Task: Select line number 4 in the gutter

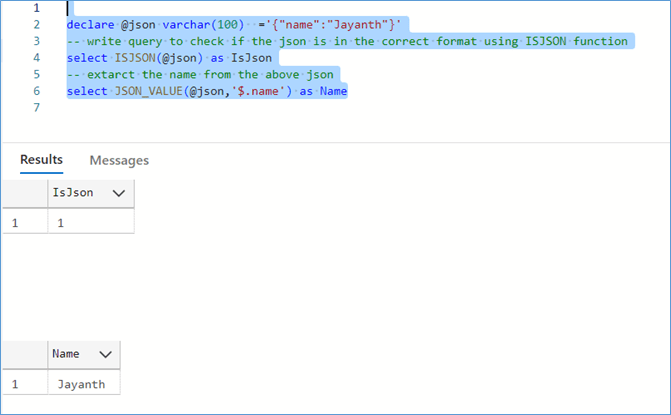Action: [x=36, y=58]
